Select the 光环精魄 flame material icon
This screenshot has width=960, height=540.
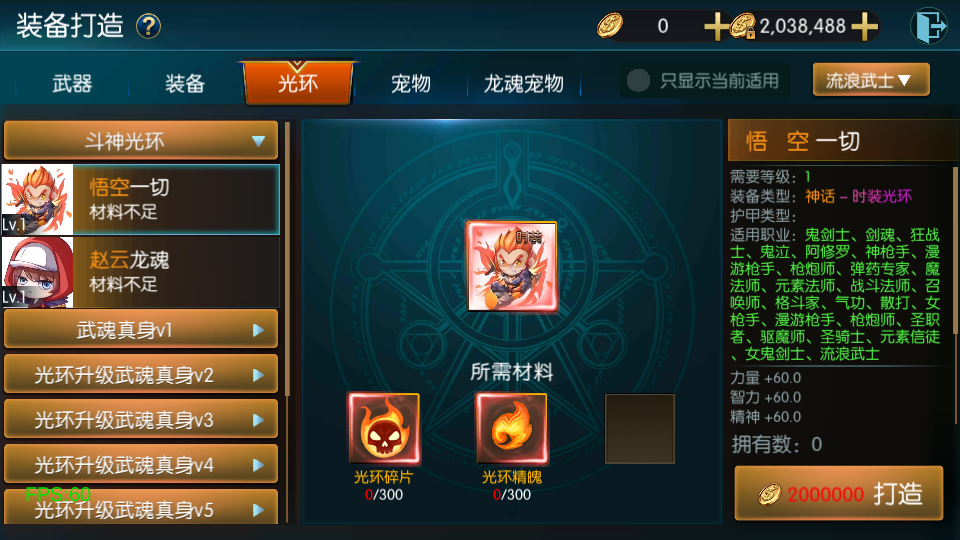512,429
